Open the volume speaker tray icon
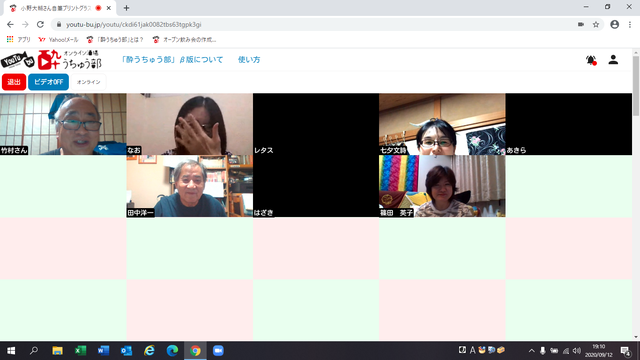 [x=577, y=351]
